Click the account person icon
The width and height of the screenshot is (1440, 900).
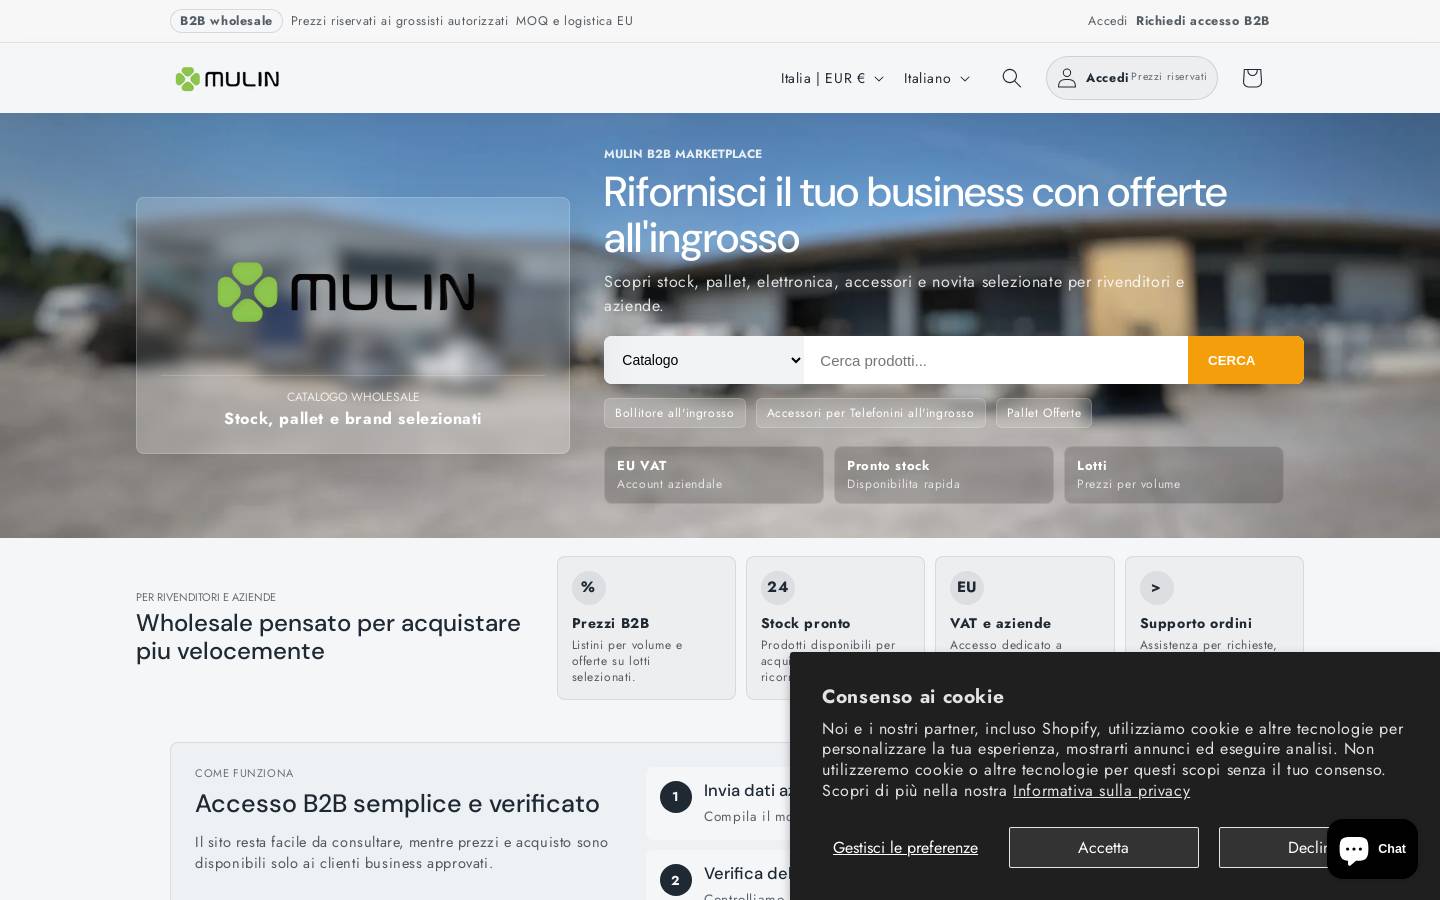tap(1067, 78)
